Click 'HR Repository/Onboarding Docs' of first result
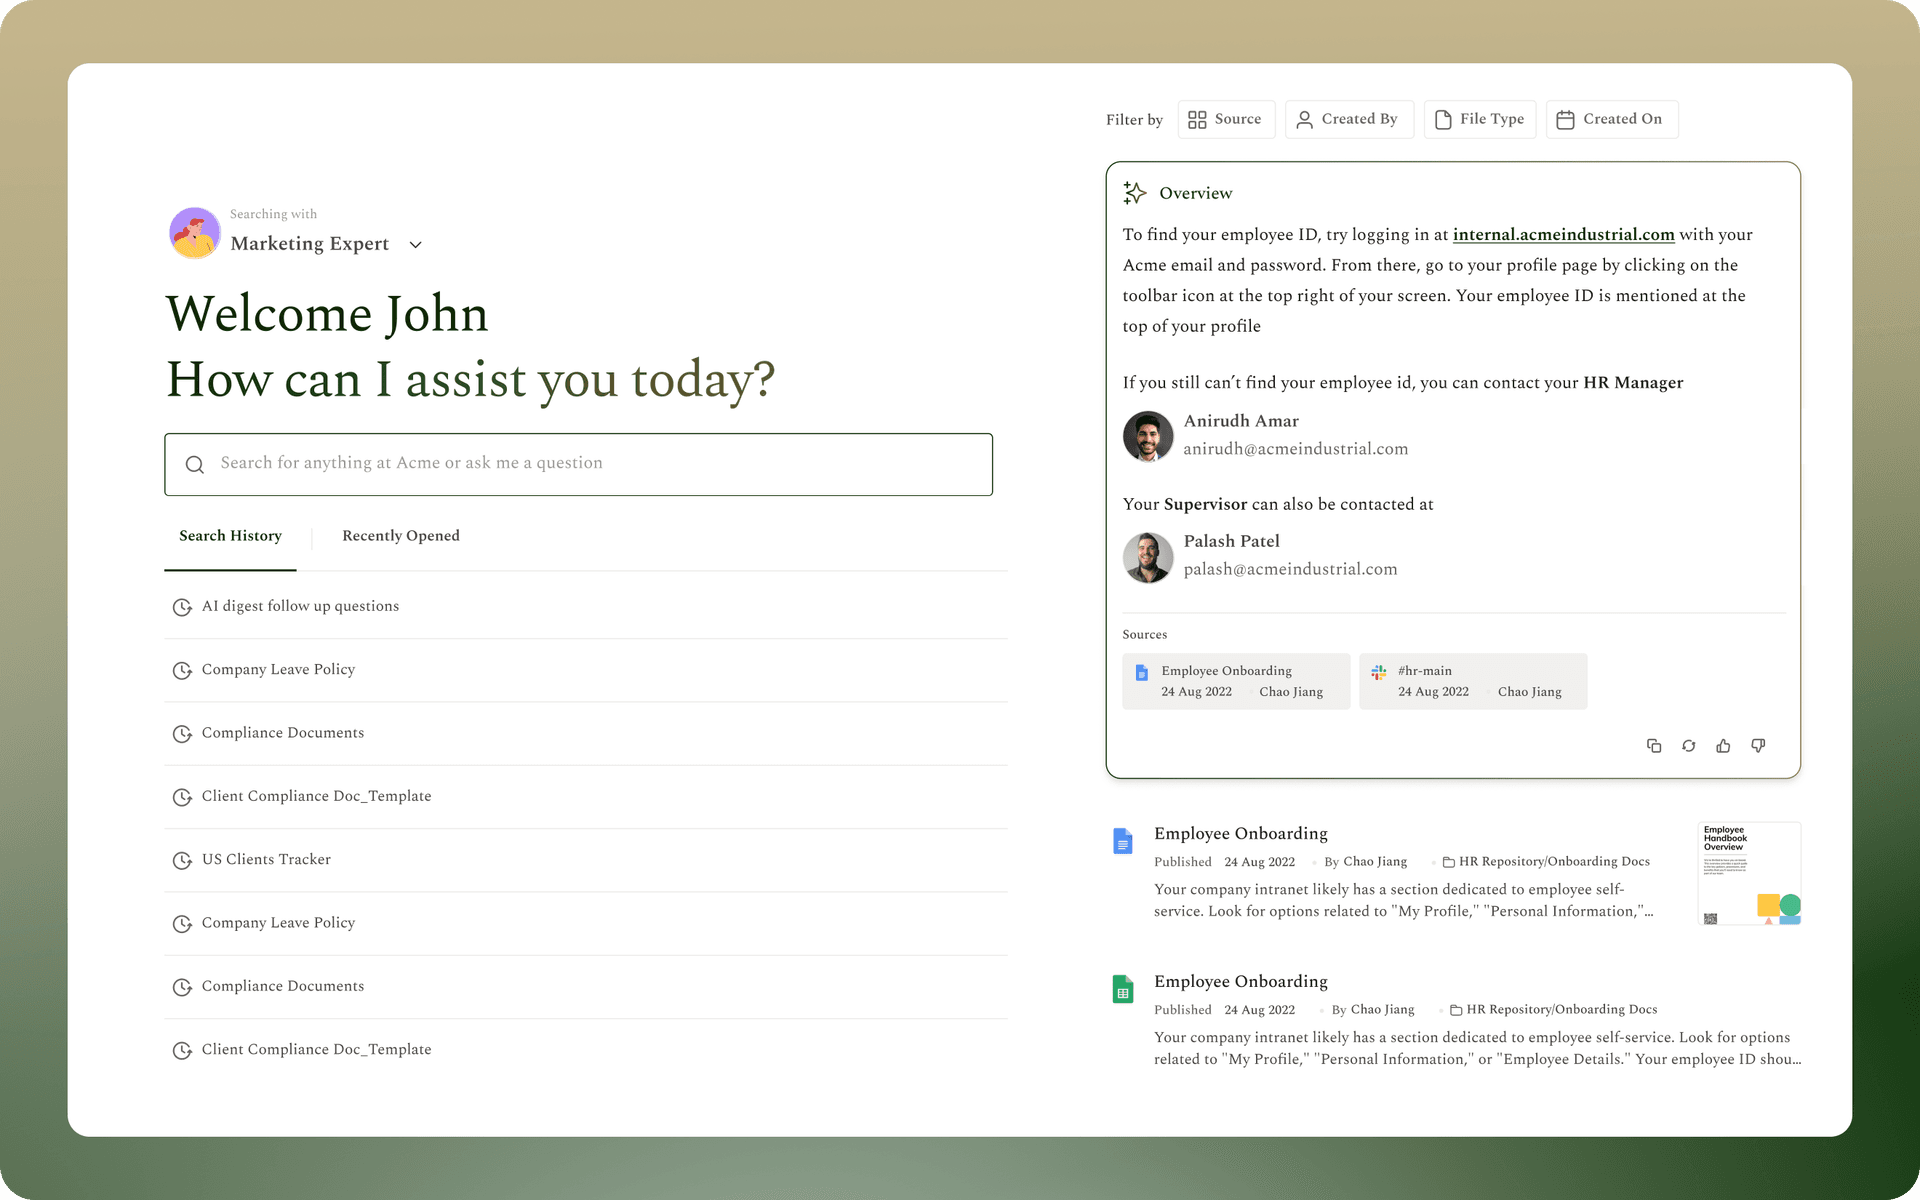This screenshot has height=1200, width=1920. click(x=1554, y=862)
